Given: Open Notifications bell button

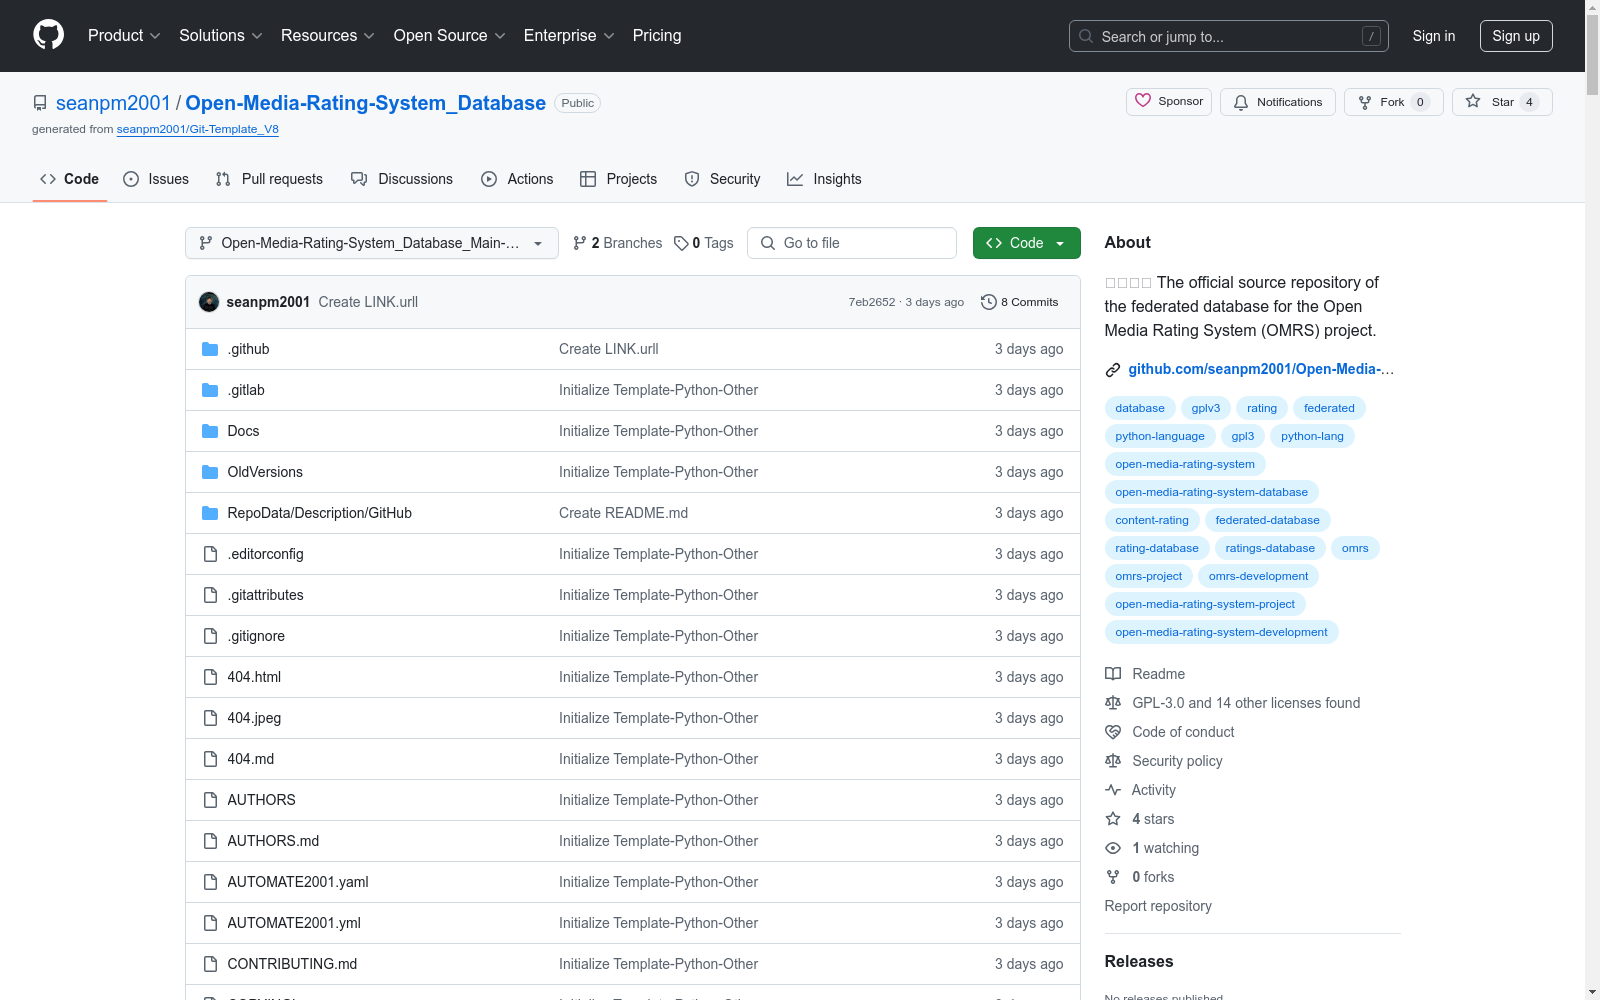Looking at the screenshot, I should pos(1277,102).
